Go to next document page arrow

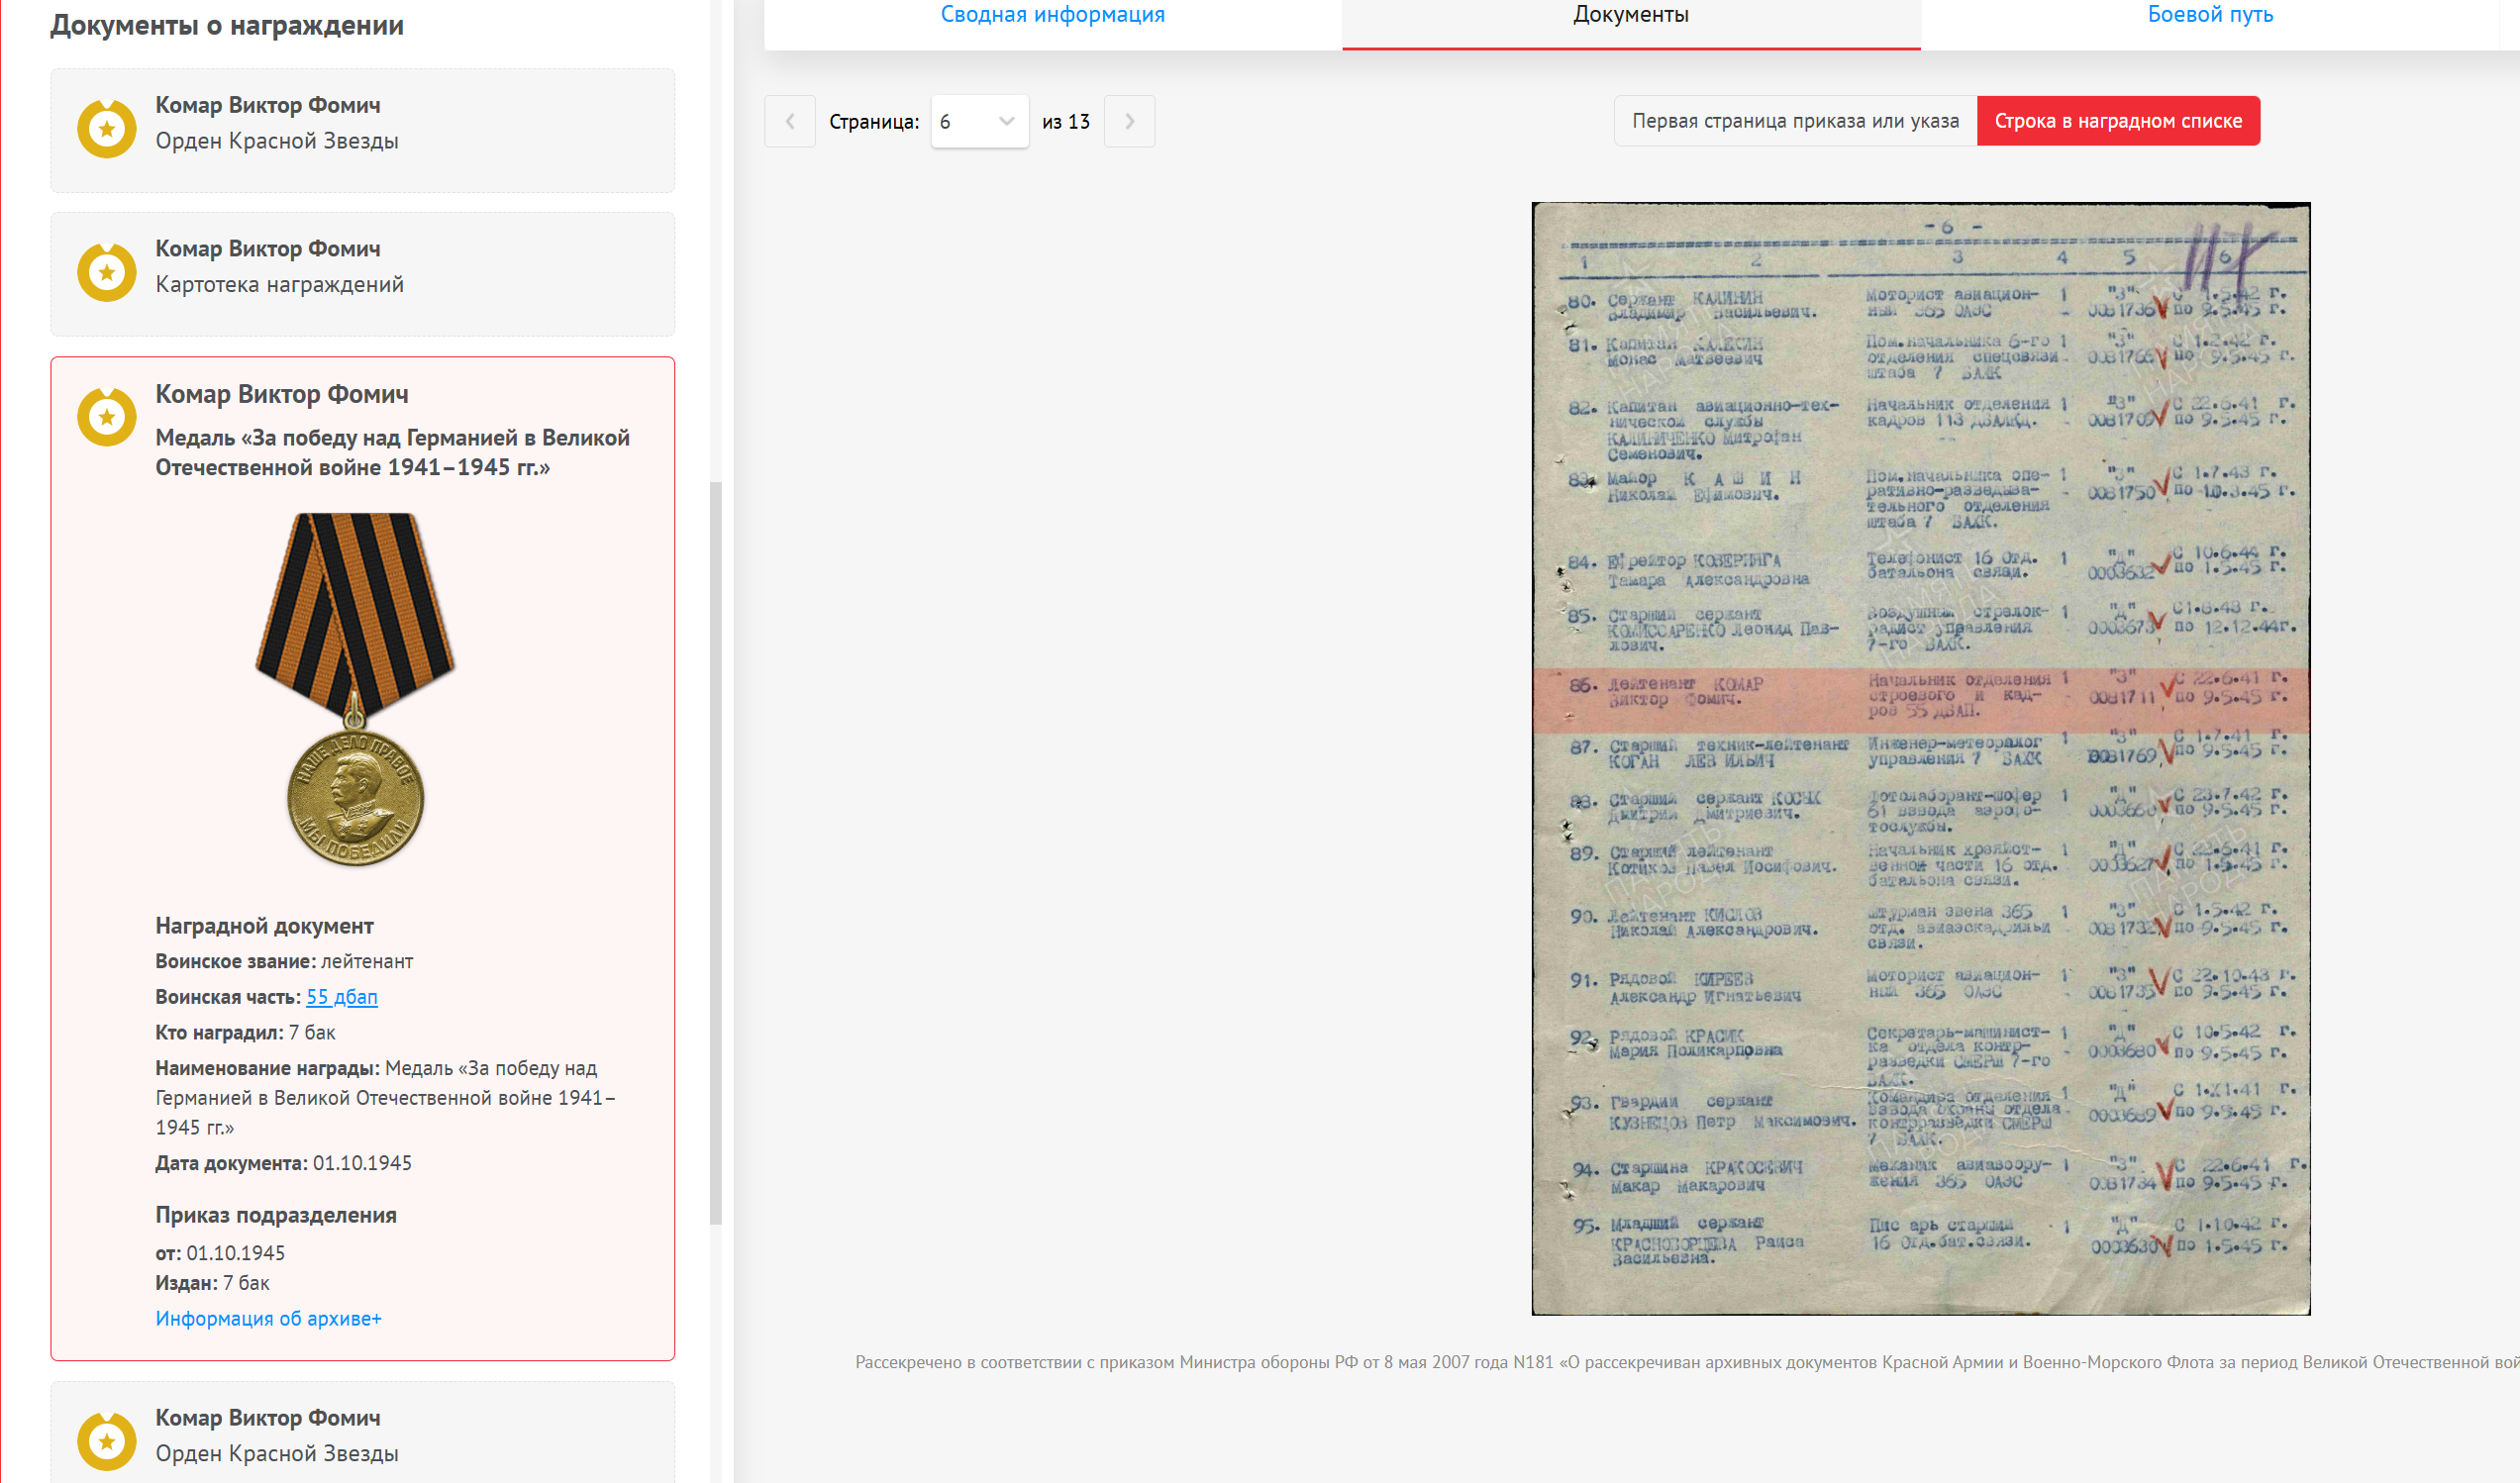1129,121
